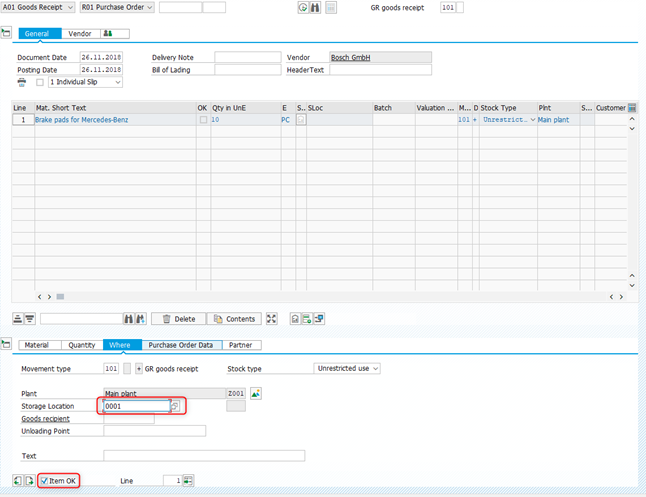Click the search field below the item table
Image resolution: width=646 pixels, height=497 pixels.
pyautogui.click(x=82, y=319)
